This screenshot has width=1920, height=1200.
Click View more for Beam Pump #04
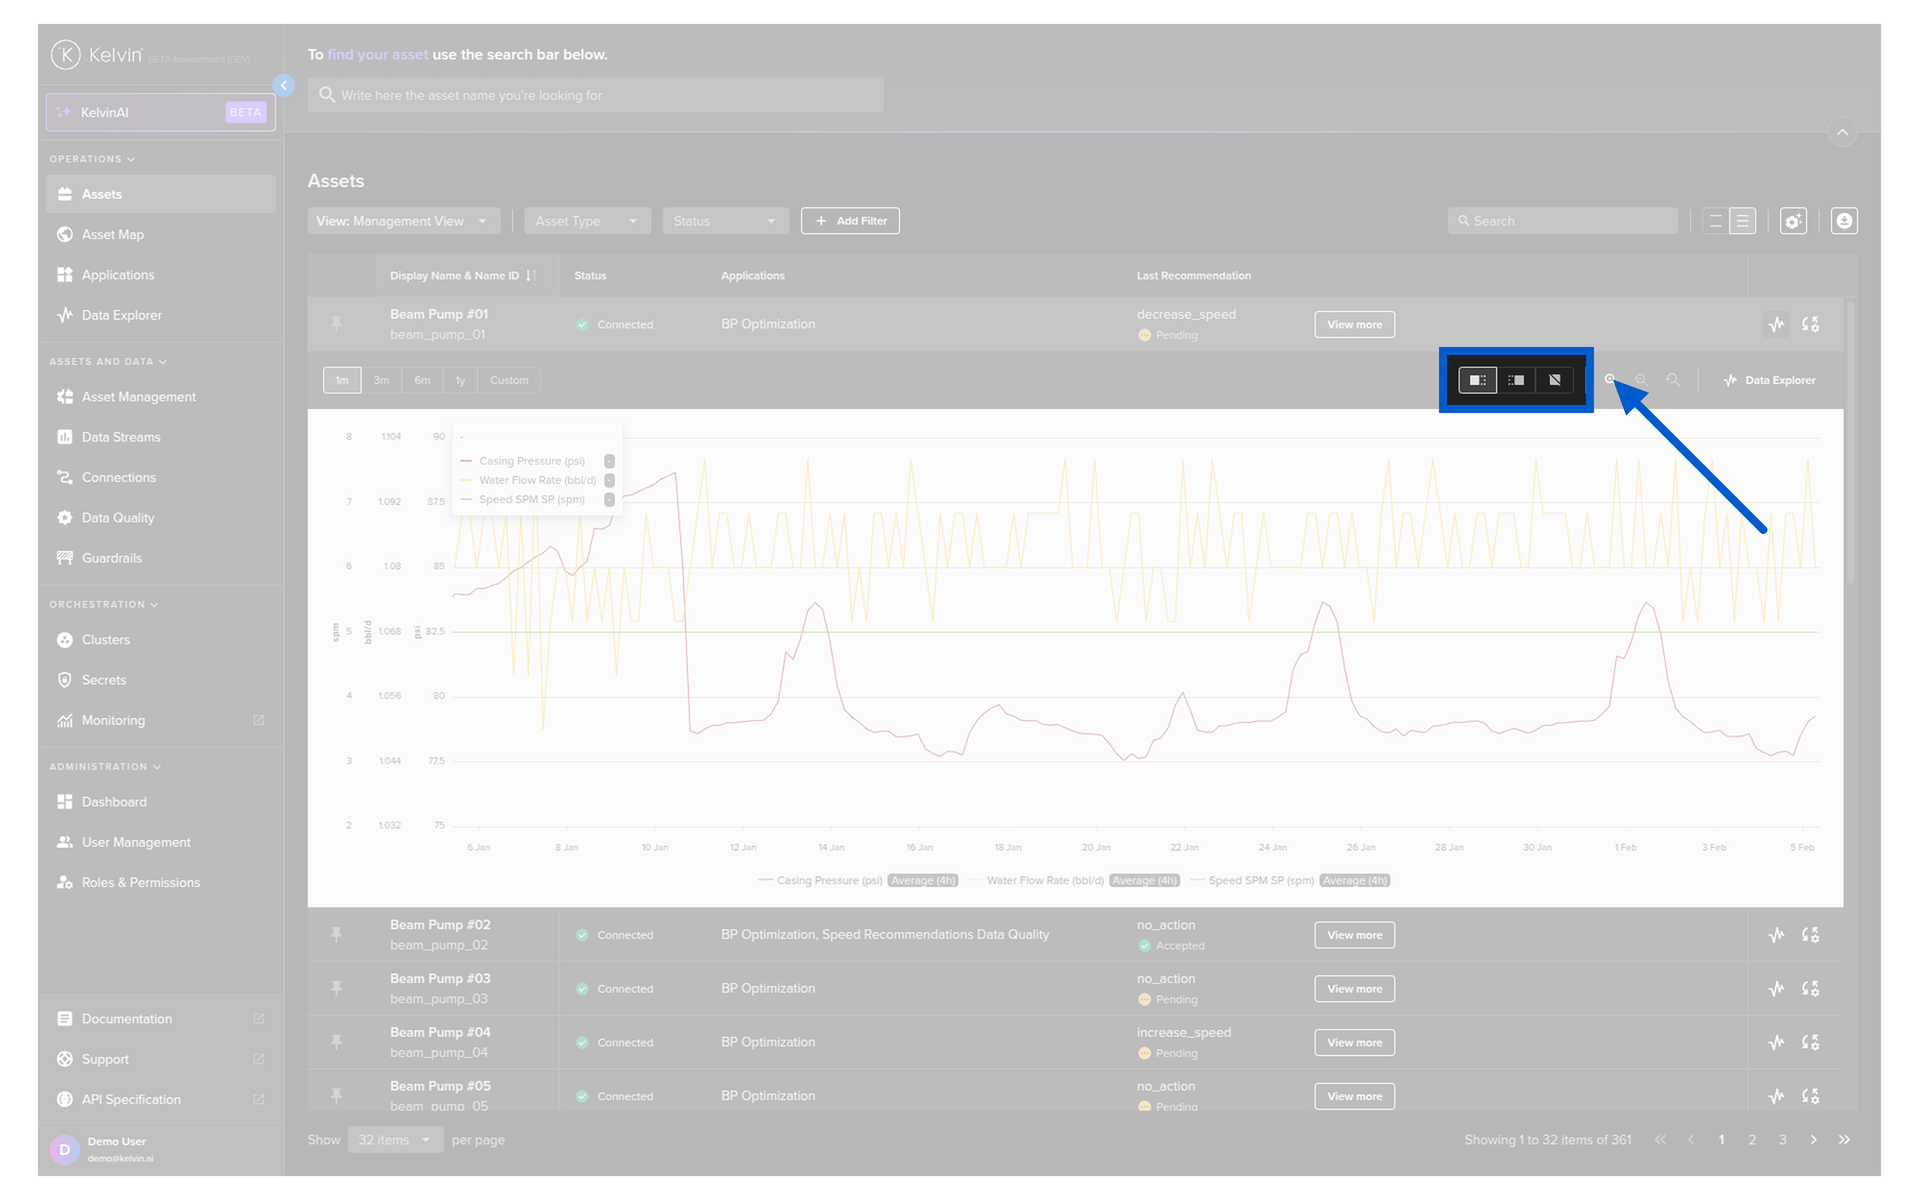pos(1354,1043)
